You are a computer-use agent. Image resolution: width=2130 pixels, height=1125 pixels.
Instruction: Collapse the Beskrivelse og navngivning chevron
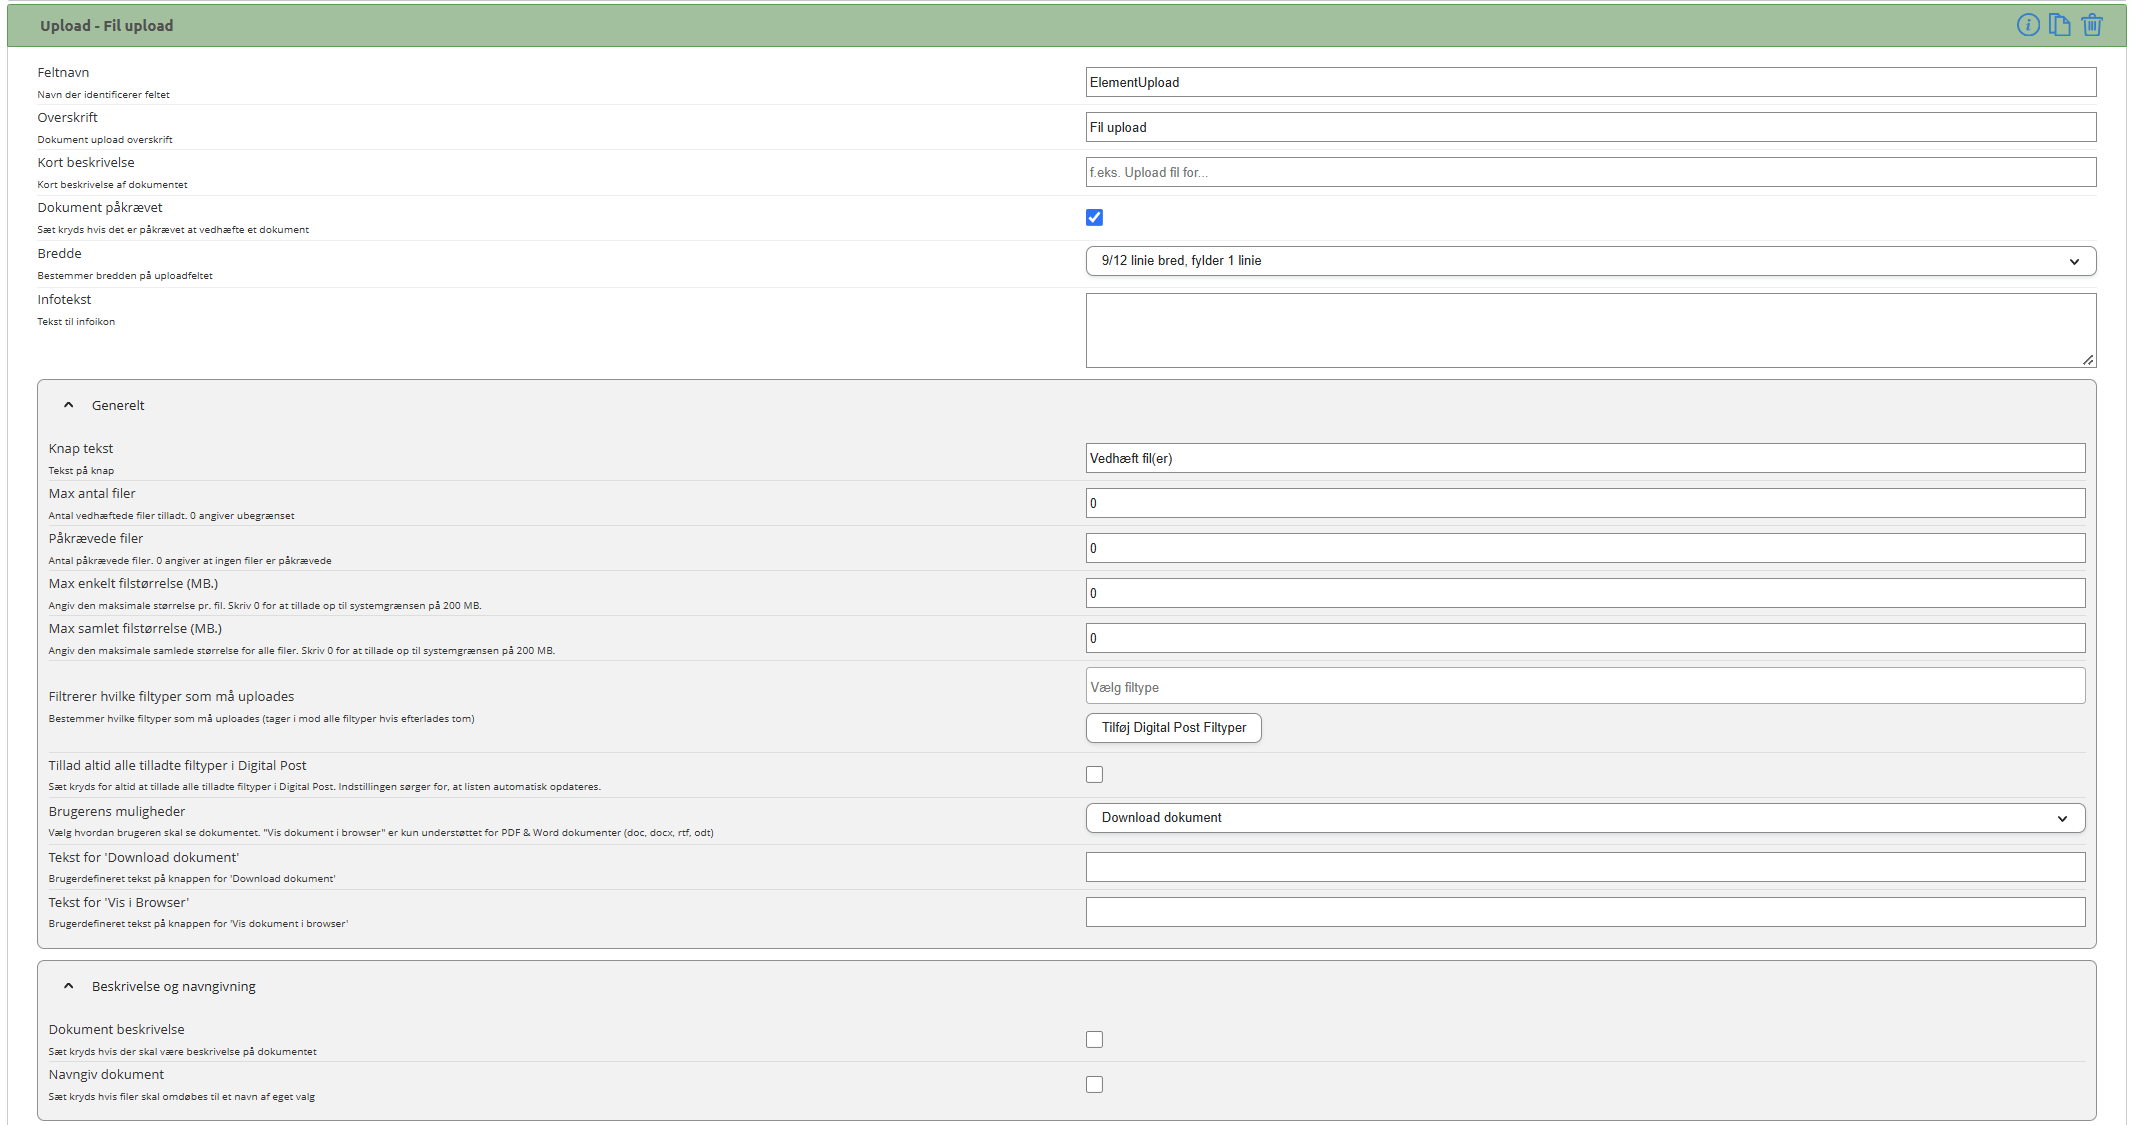(x=68, y=986)
